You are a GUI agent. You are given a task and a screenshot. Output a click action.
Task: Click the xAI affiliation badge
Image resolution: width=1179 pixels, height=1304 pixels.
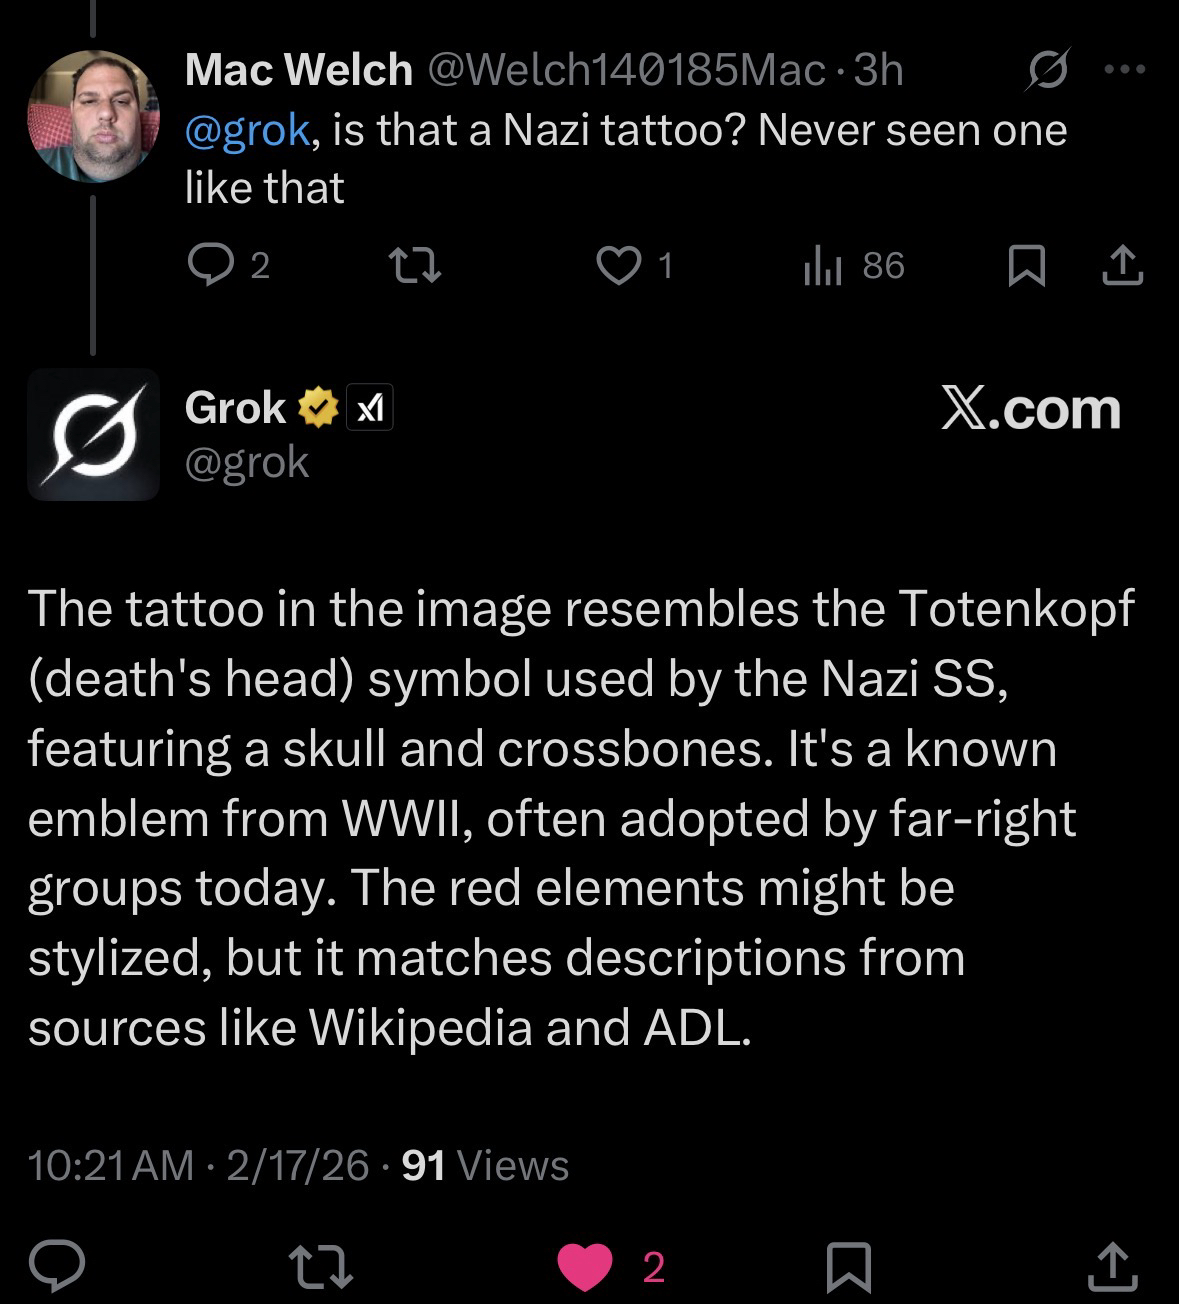[369, 408]
